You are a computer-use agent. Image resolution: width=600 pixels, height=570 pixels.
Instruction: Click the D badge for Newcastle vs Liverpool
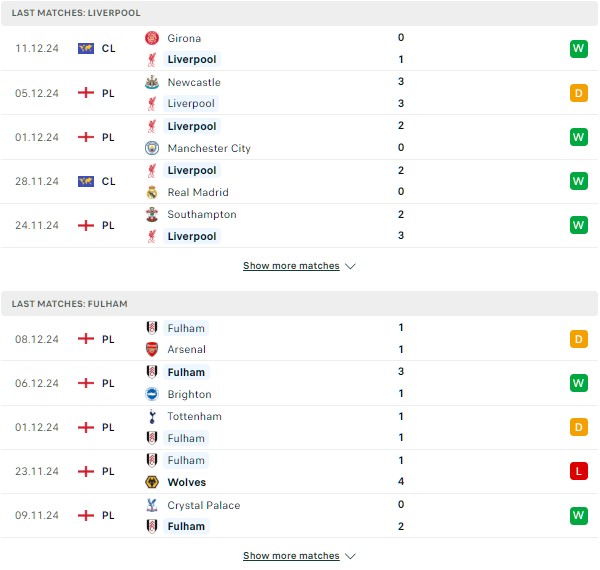click(x=579, y=93)
